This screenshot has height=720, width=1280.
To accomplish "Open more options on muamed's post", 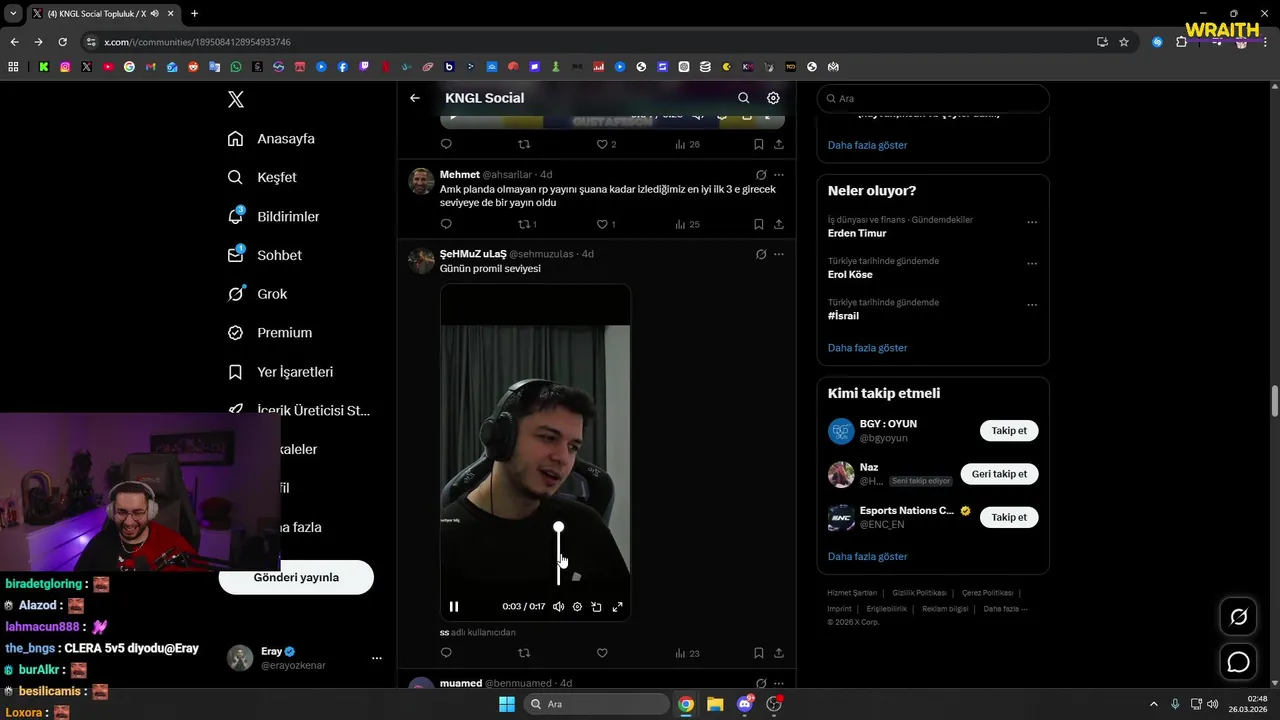I will click(779, 683).
